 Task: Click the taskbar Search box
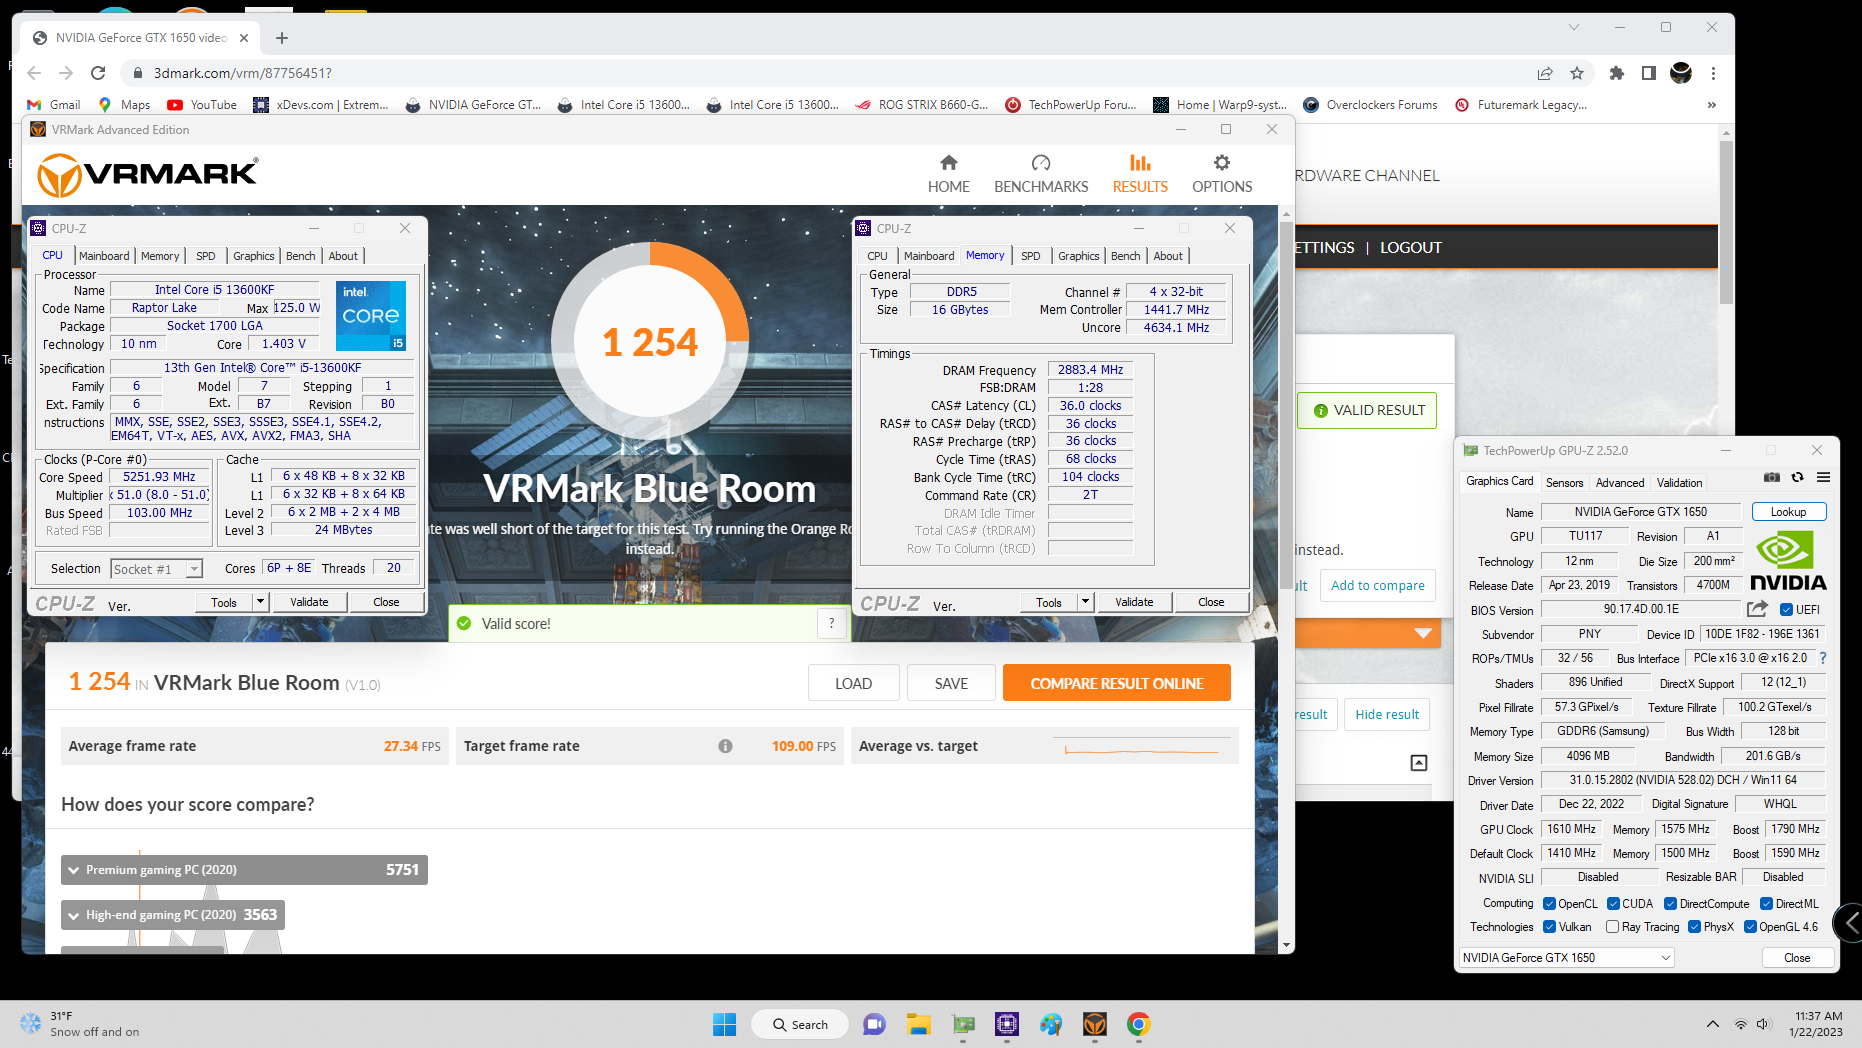(800, 1024)
